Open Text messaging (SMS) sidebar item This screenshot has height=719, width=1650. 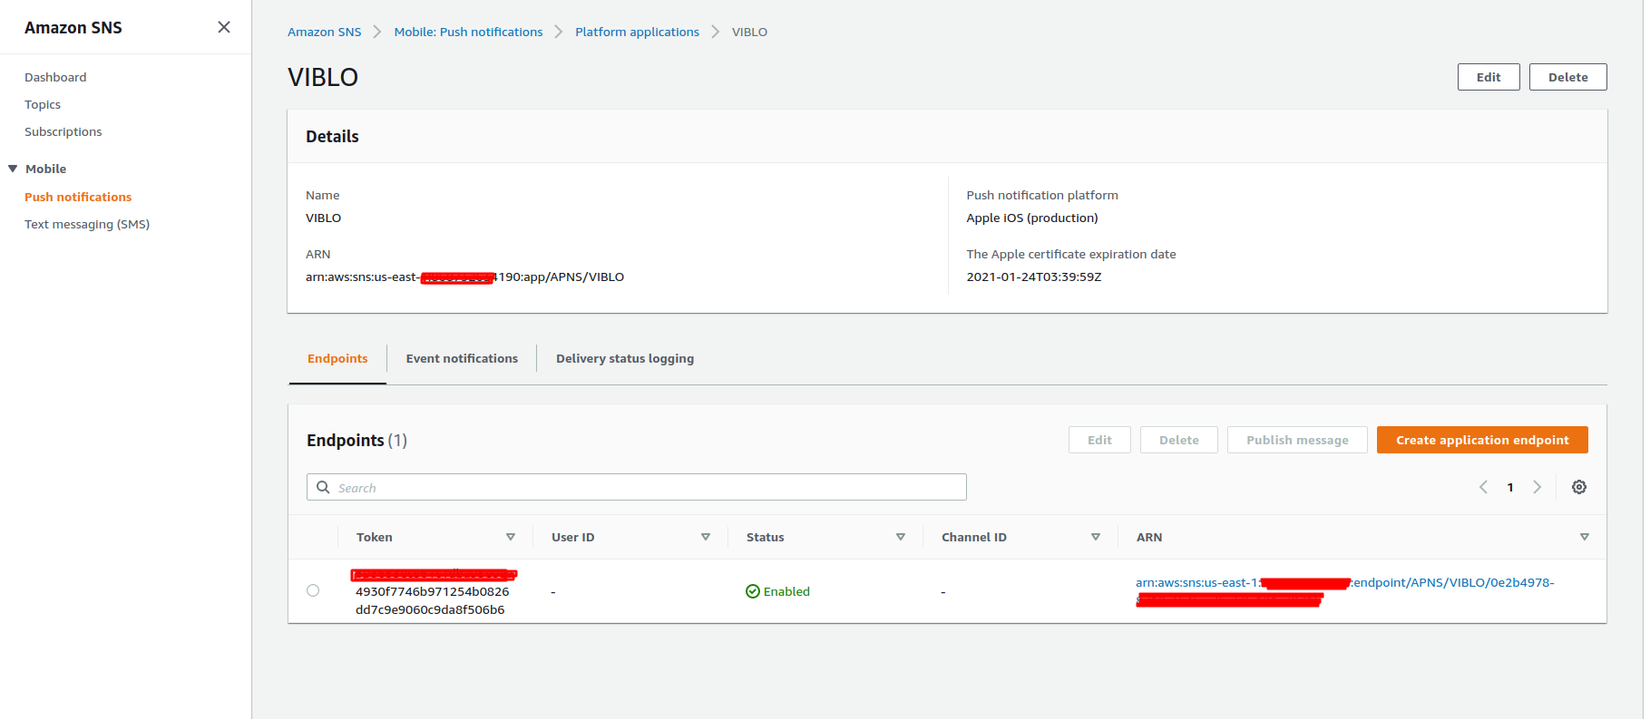point(87,224)
